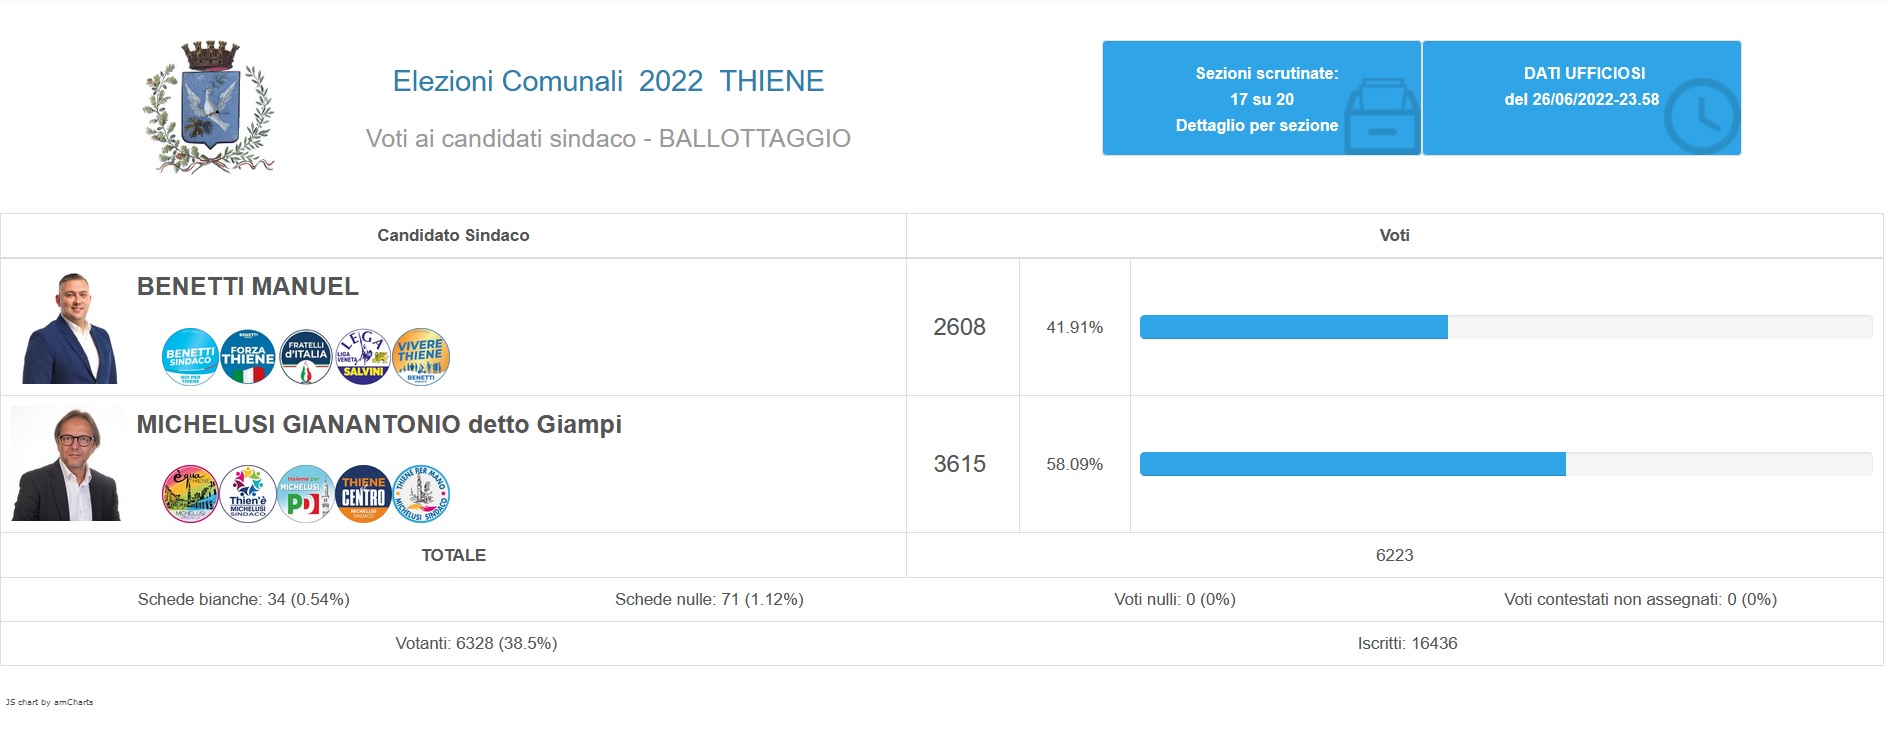
Task: Open the Vivere Thiene list logo
Action: pyautogui.click(x=421, y=357)
